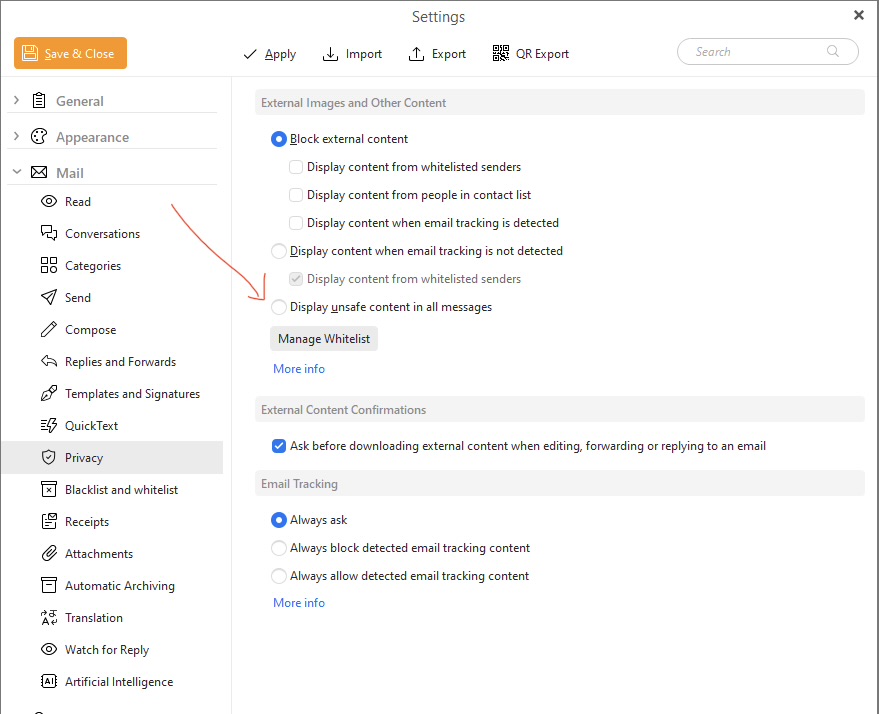
Task: Click the Export upload arrow icon
Action: (x=416, y=54)
